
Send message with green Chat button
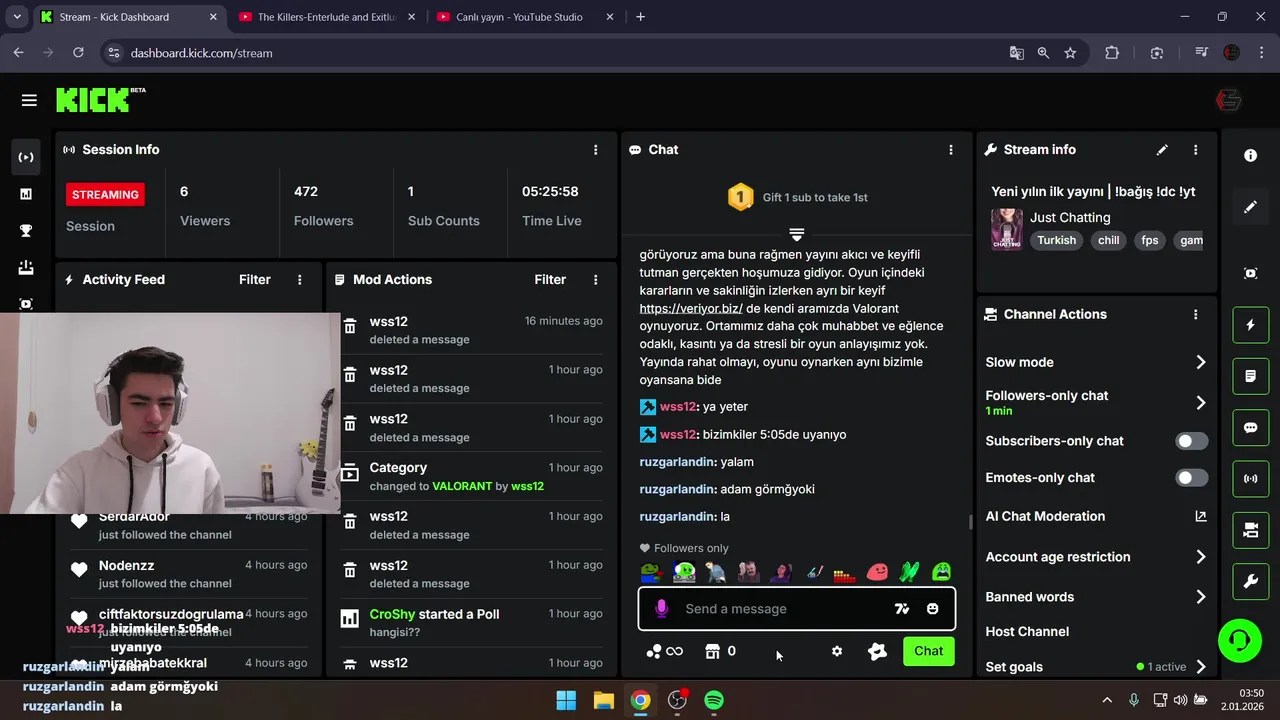pyautogui.click(x=928, y=651)
